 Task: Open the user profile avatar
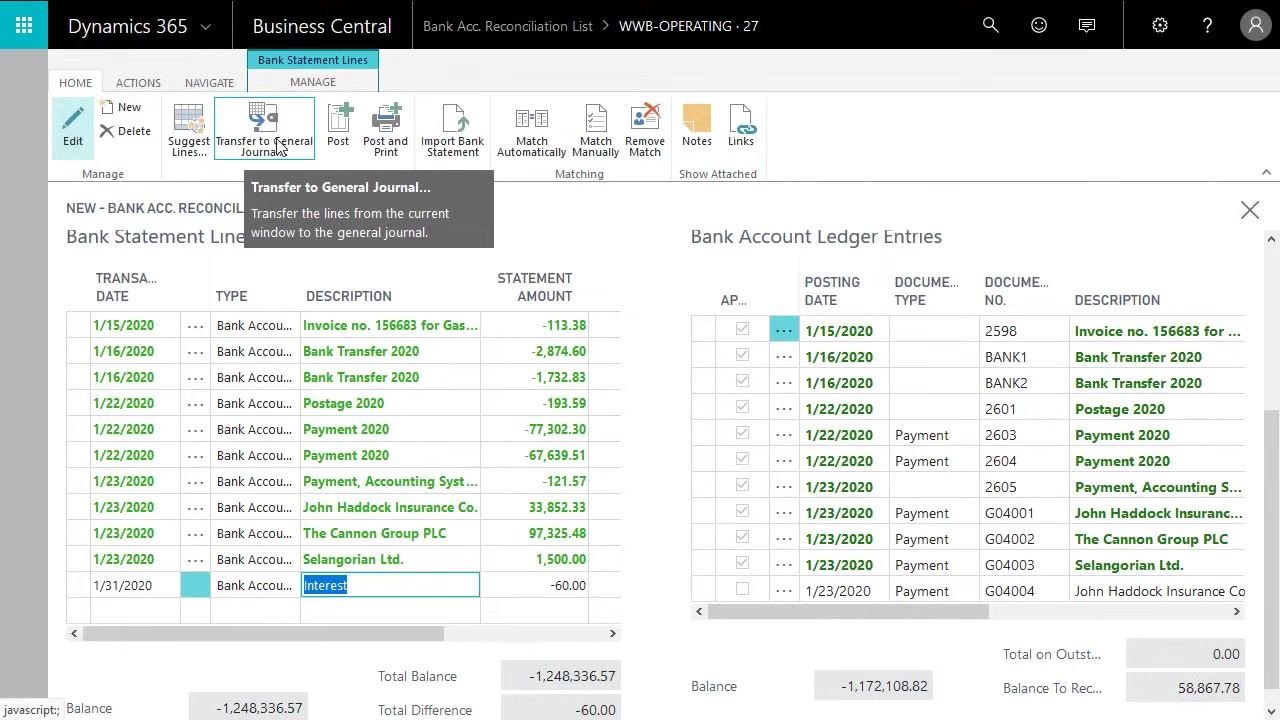tap(1255, 25)
